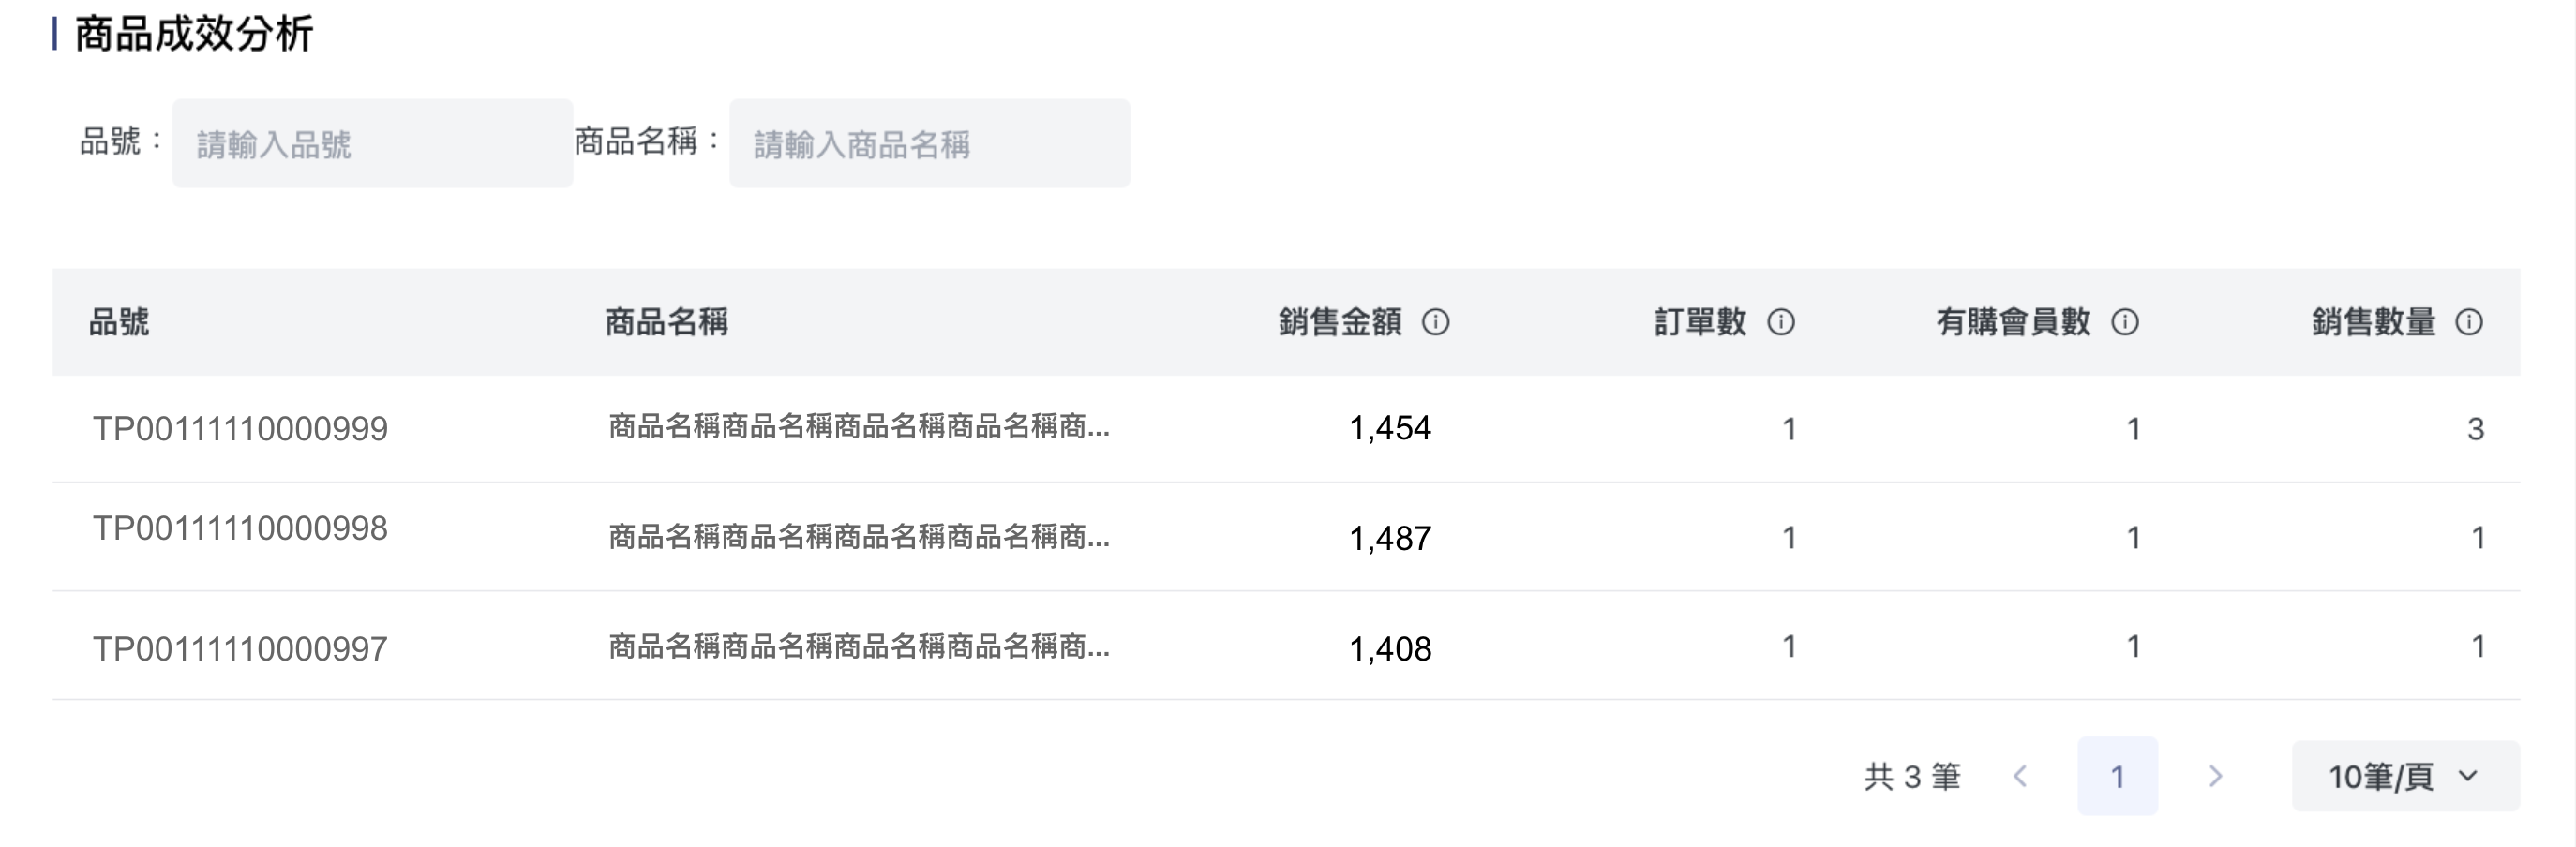Screen dimensions: 2576x847
Task: Click info icon beside 訂單數 header
Action: pyautogui.click(x=1780, y=322)
